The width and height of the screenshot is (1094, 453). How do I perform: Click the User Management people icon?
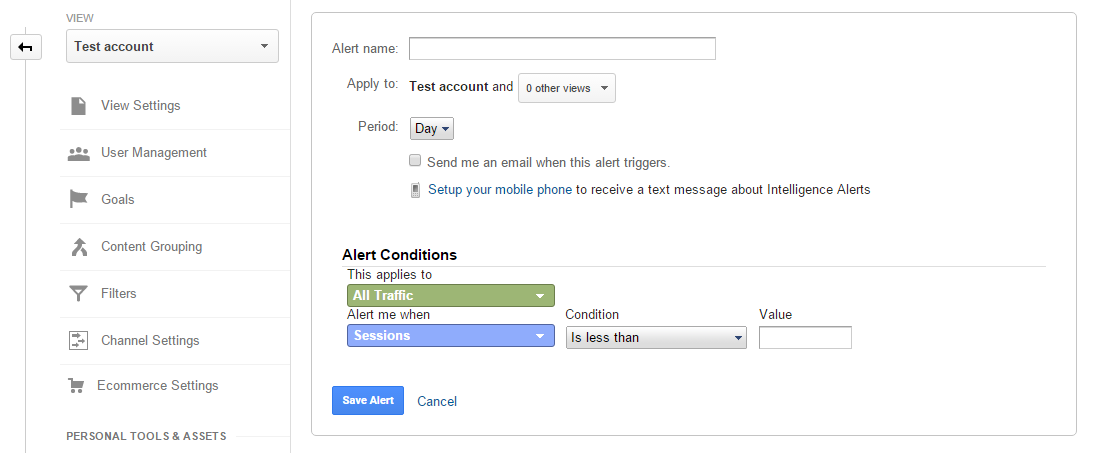pos(78,153)
